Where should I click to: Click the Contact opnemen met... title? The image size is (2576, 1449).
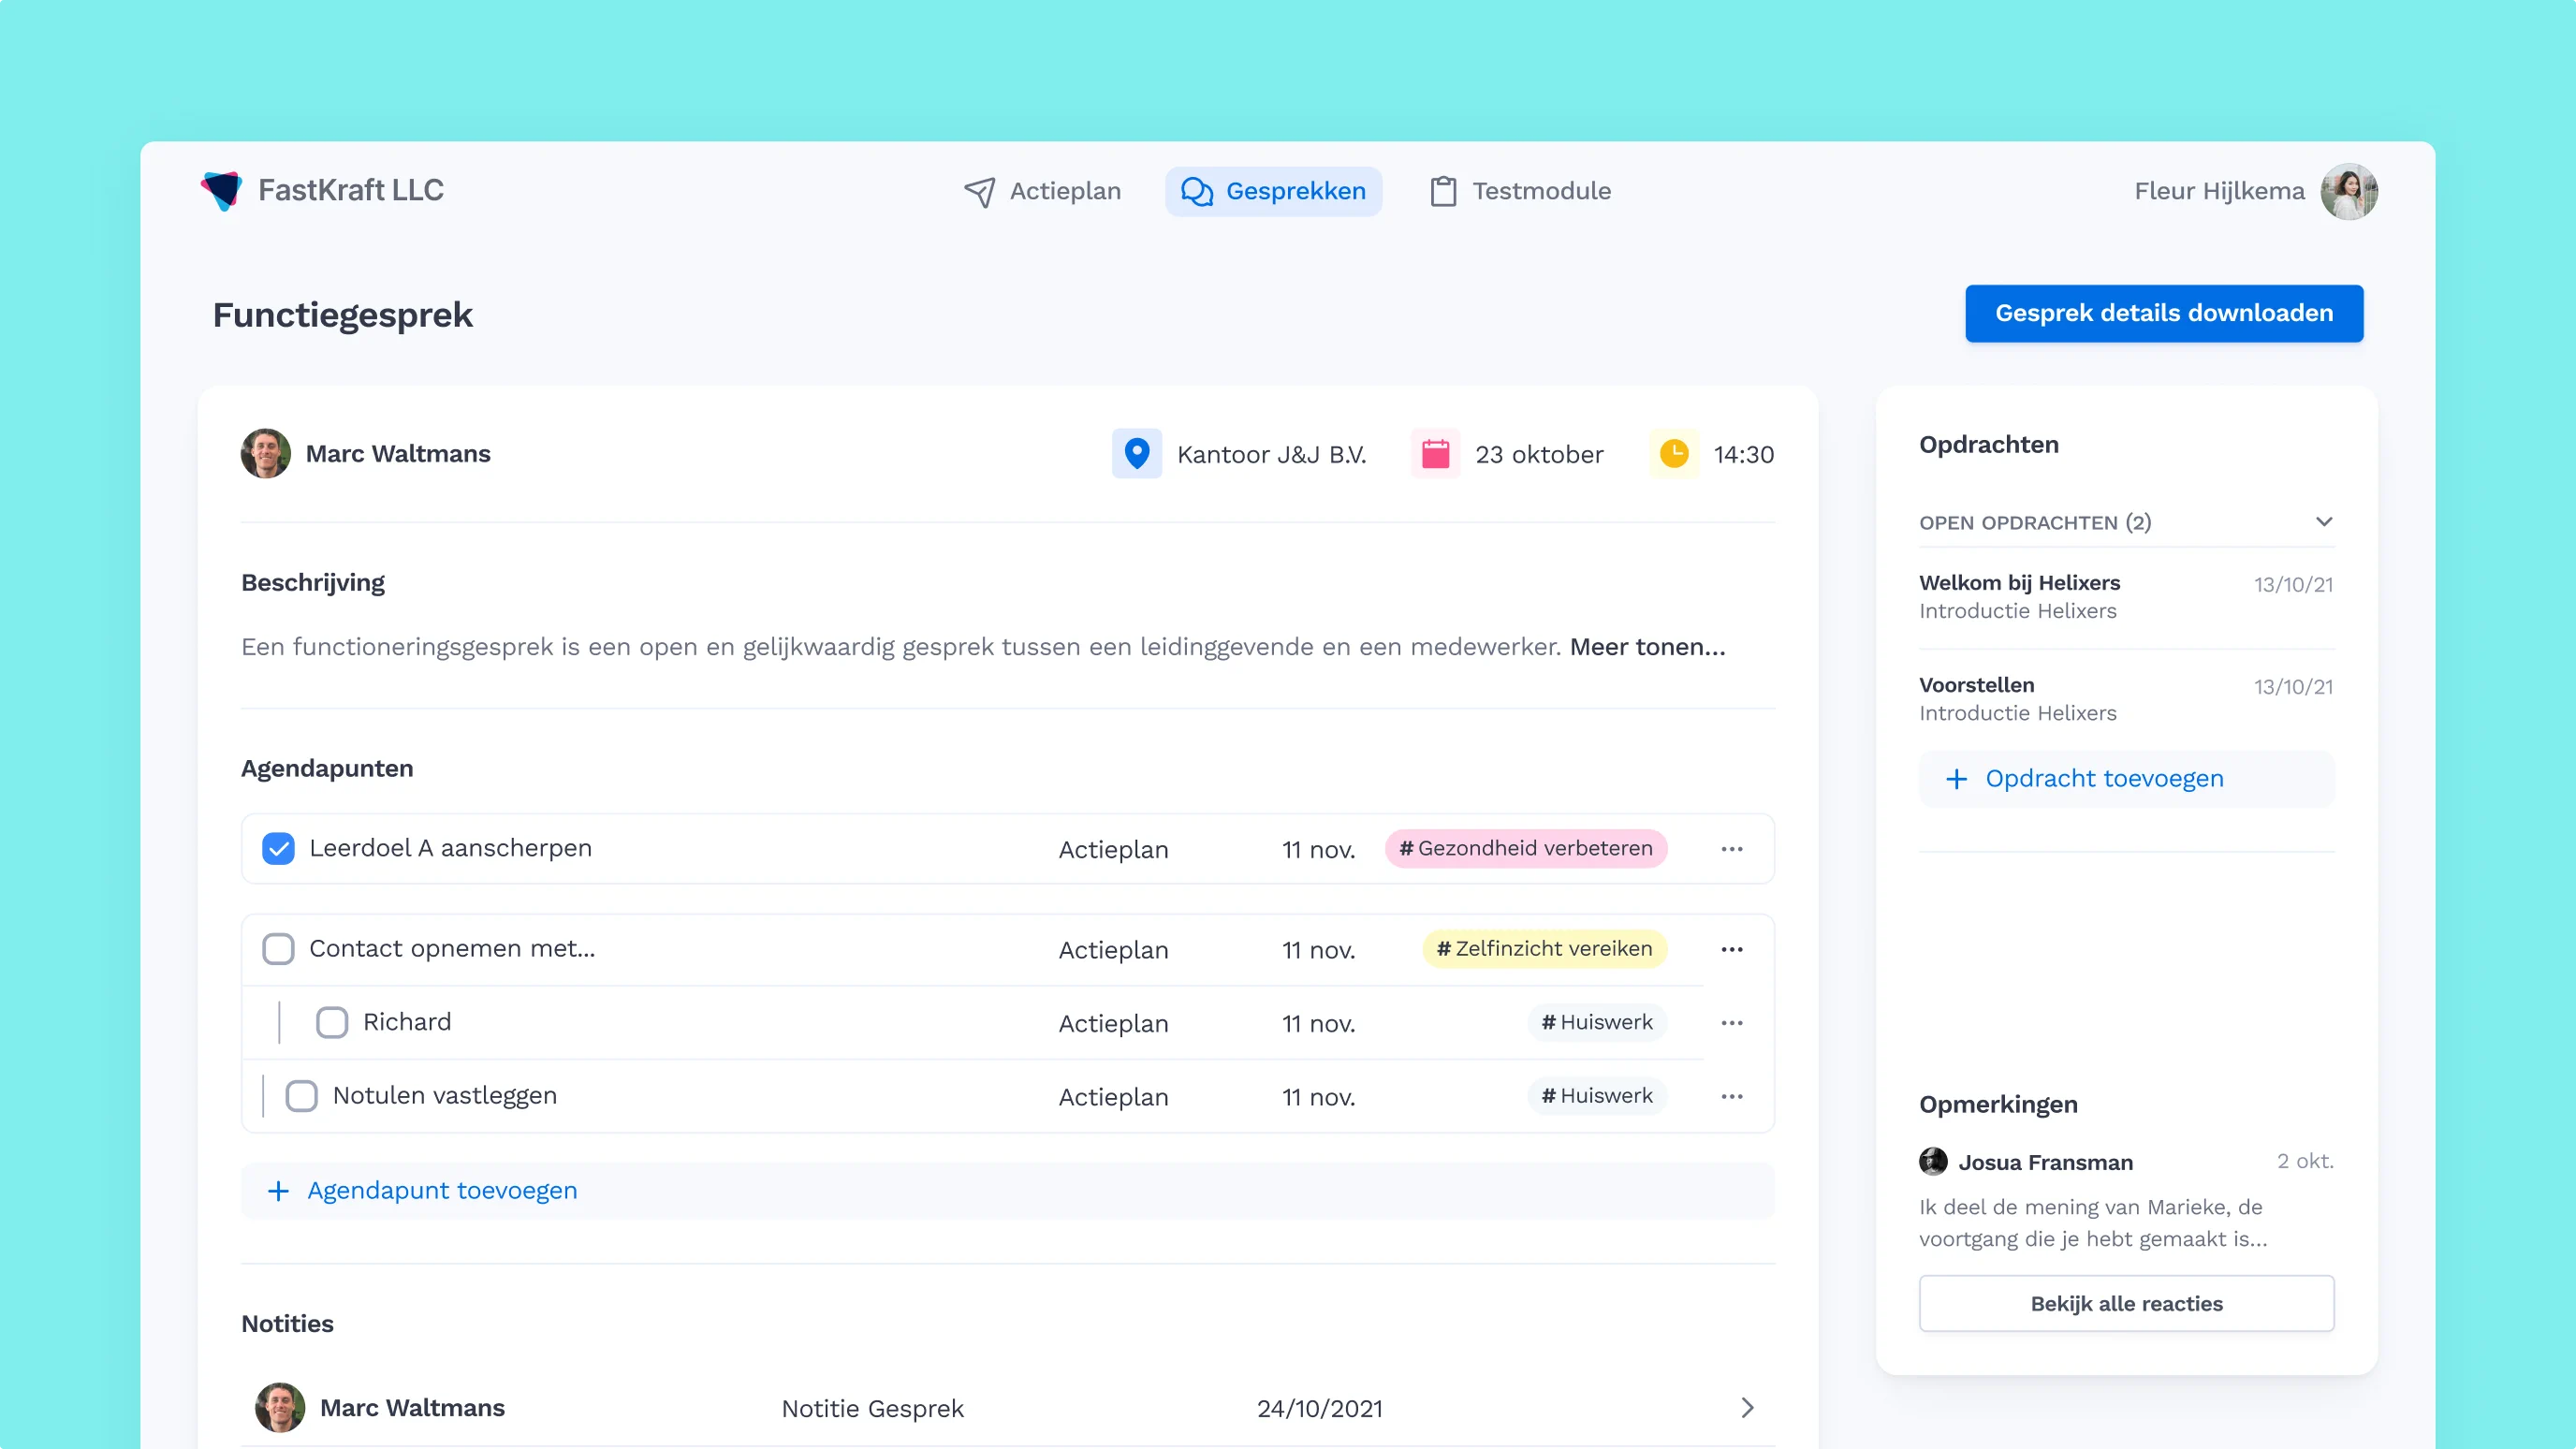(452, 948)
